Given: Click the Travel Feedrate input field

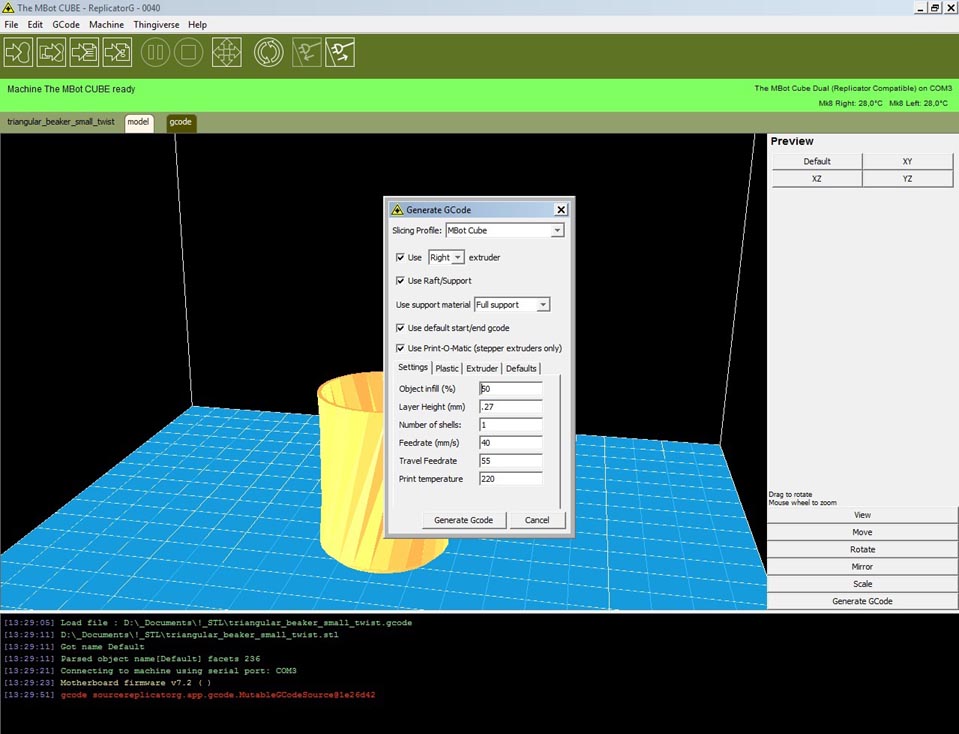Looking at the screenshot, I should (511, 461).
